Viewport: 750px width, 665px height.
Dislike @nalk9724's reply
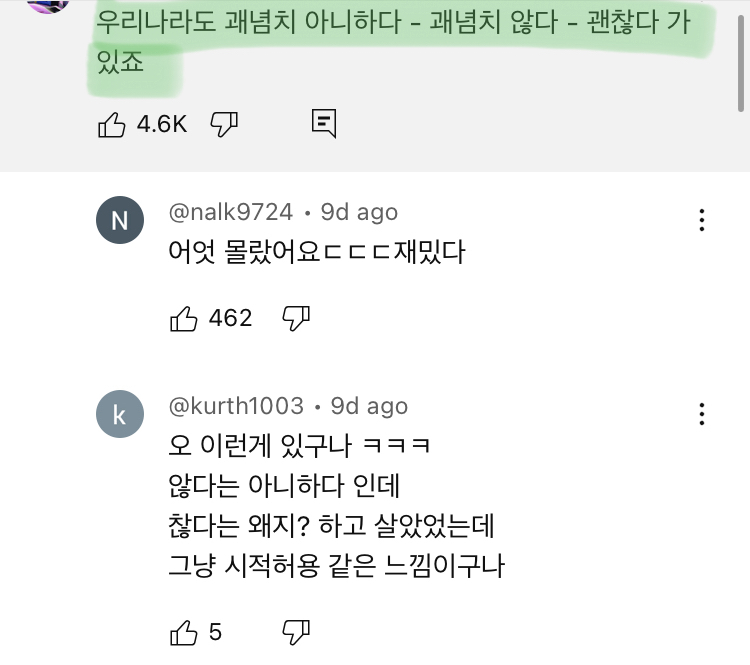[296, 319]
